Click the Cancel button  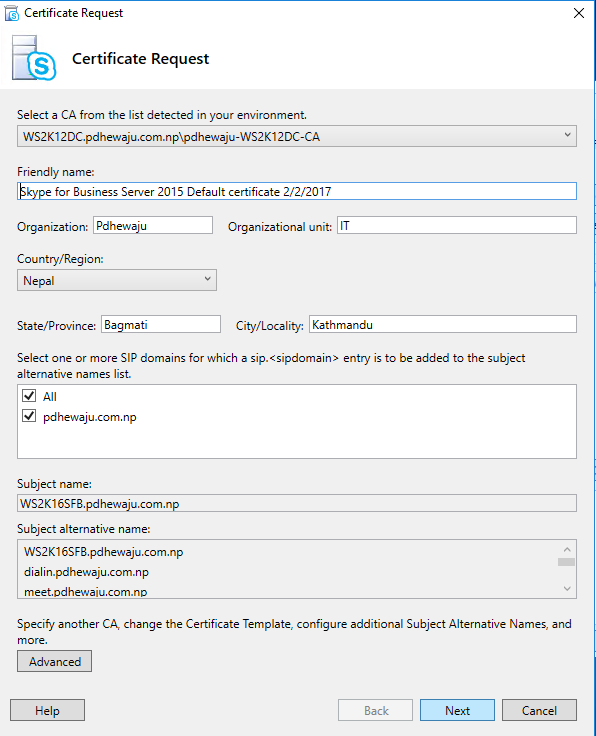[x=539, y=710]
